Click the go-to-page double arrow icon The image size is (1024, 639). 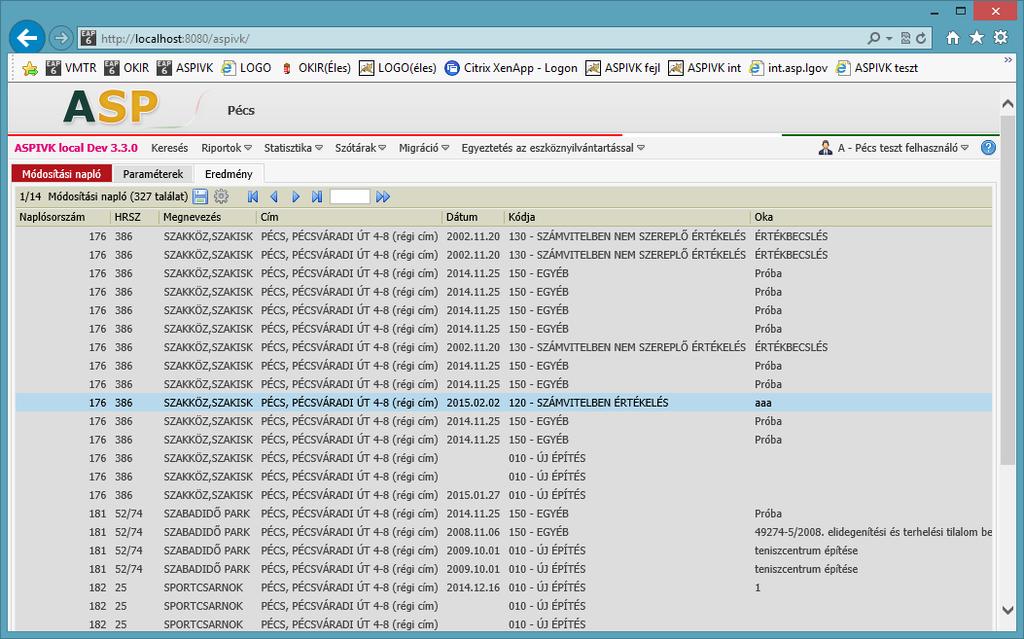point(383,197)
